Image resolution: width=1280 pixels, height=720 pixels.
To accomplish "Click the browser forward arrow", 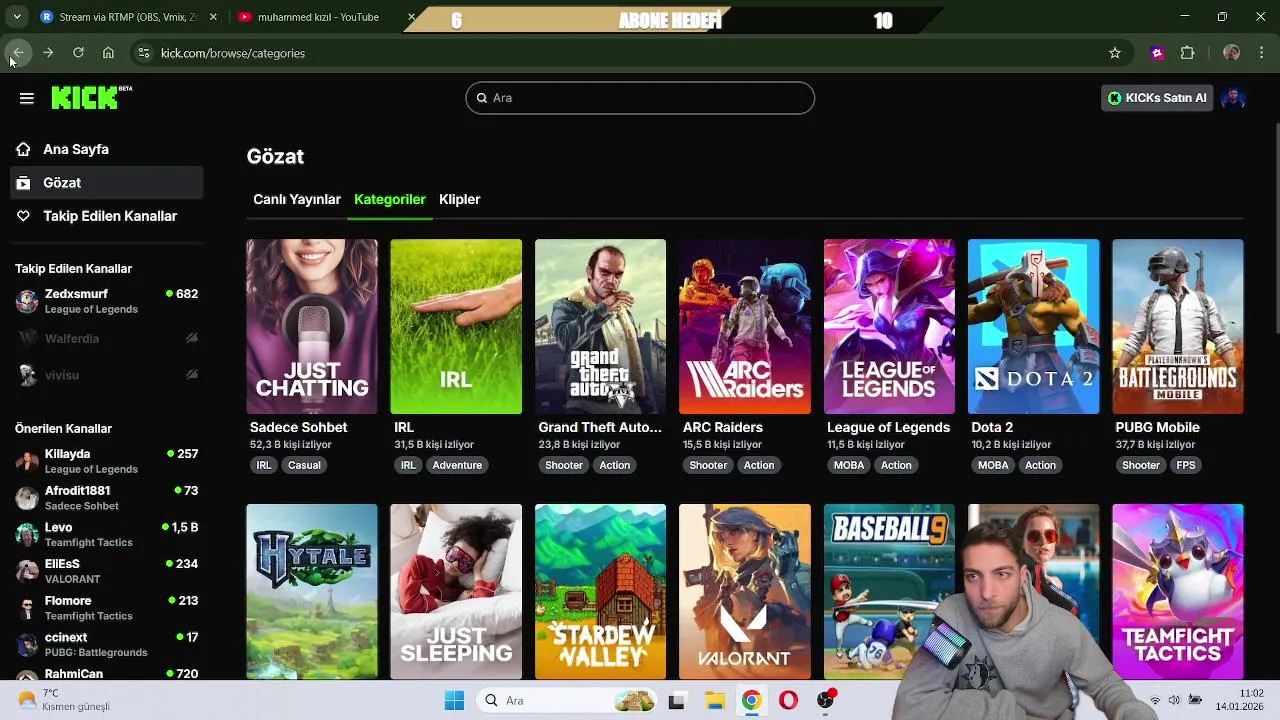I will [x=48, y=53].
